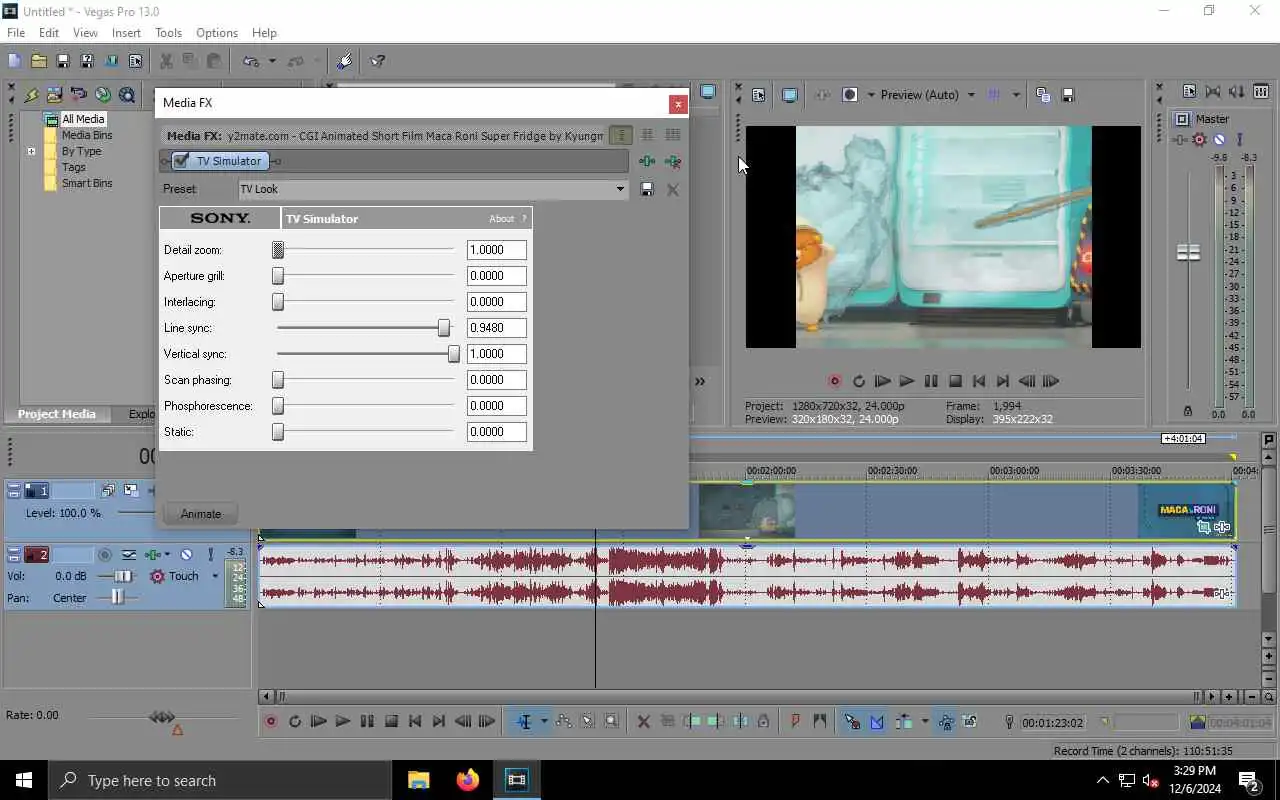1280x800 pixels.
Task: Uncheck the TV Simulator plug-in checkbox
Action: pos(181,161)
